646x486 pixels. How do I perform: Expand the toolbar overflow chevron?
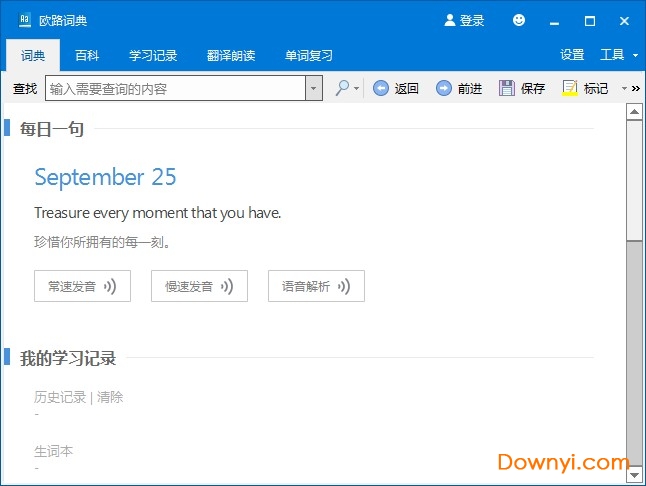click(x=636, y=88)
